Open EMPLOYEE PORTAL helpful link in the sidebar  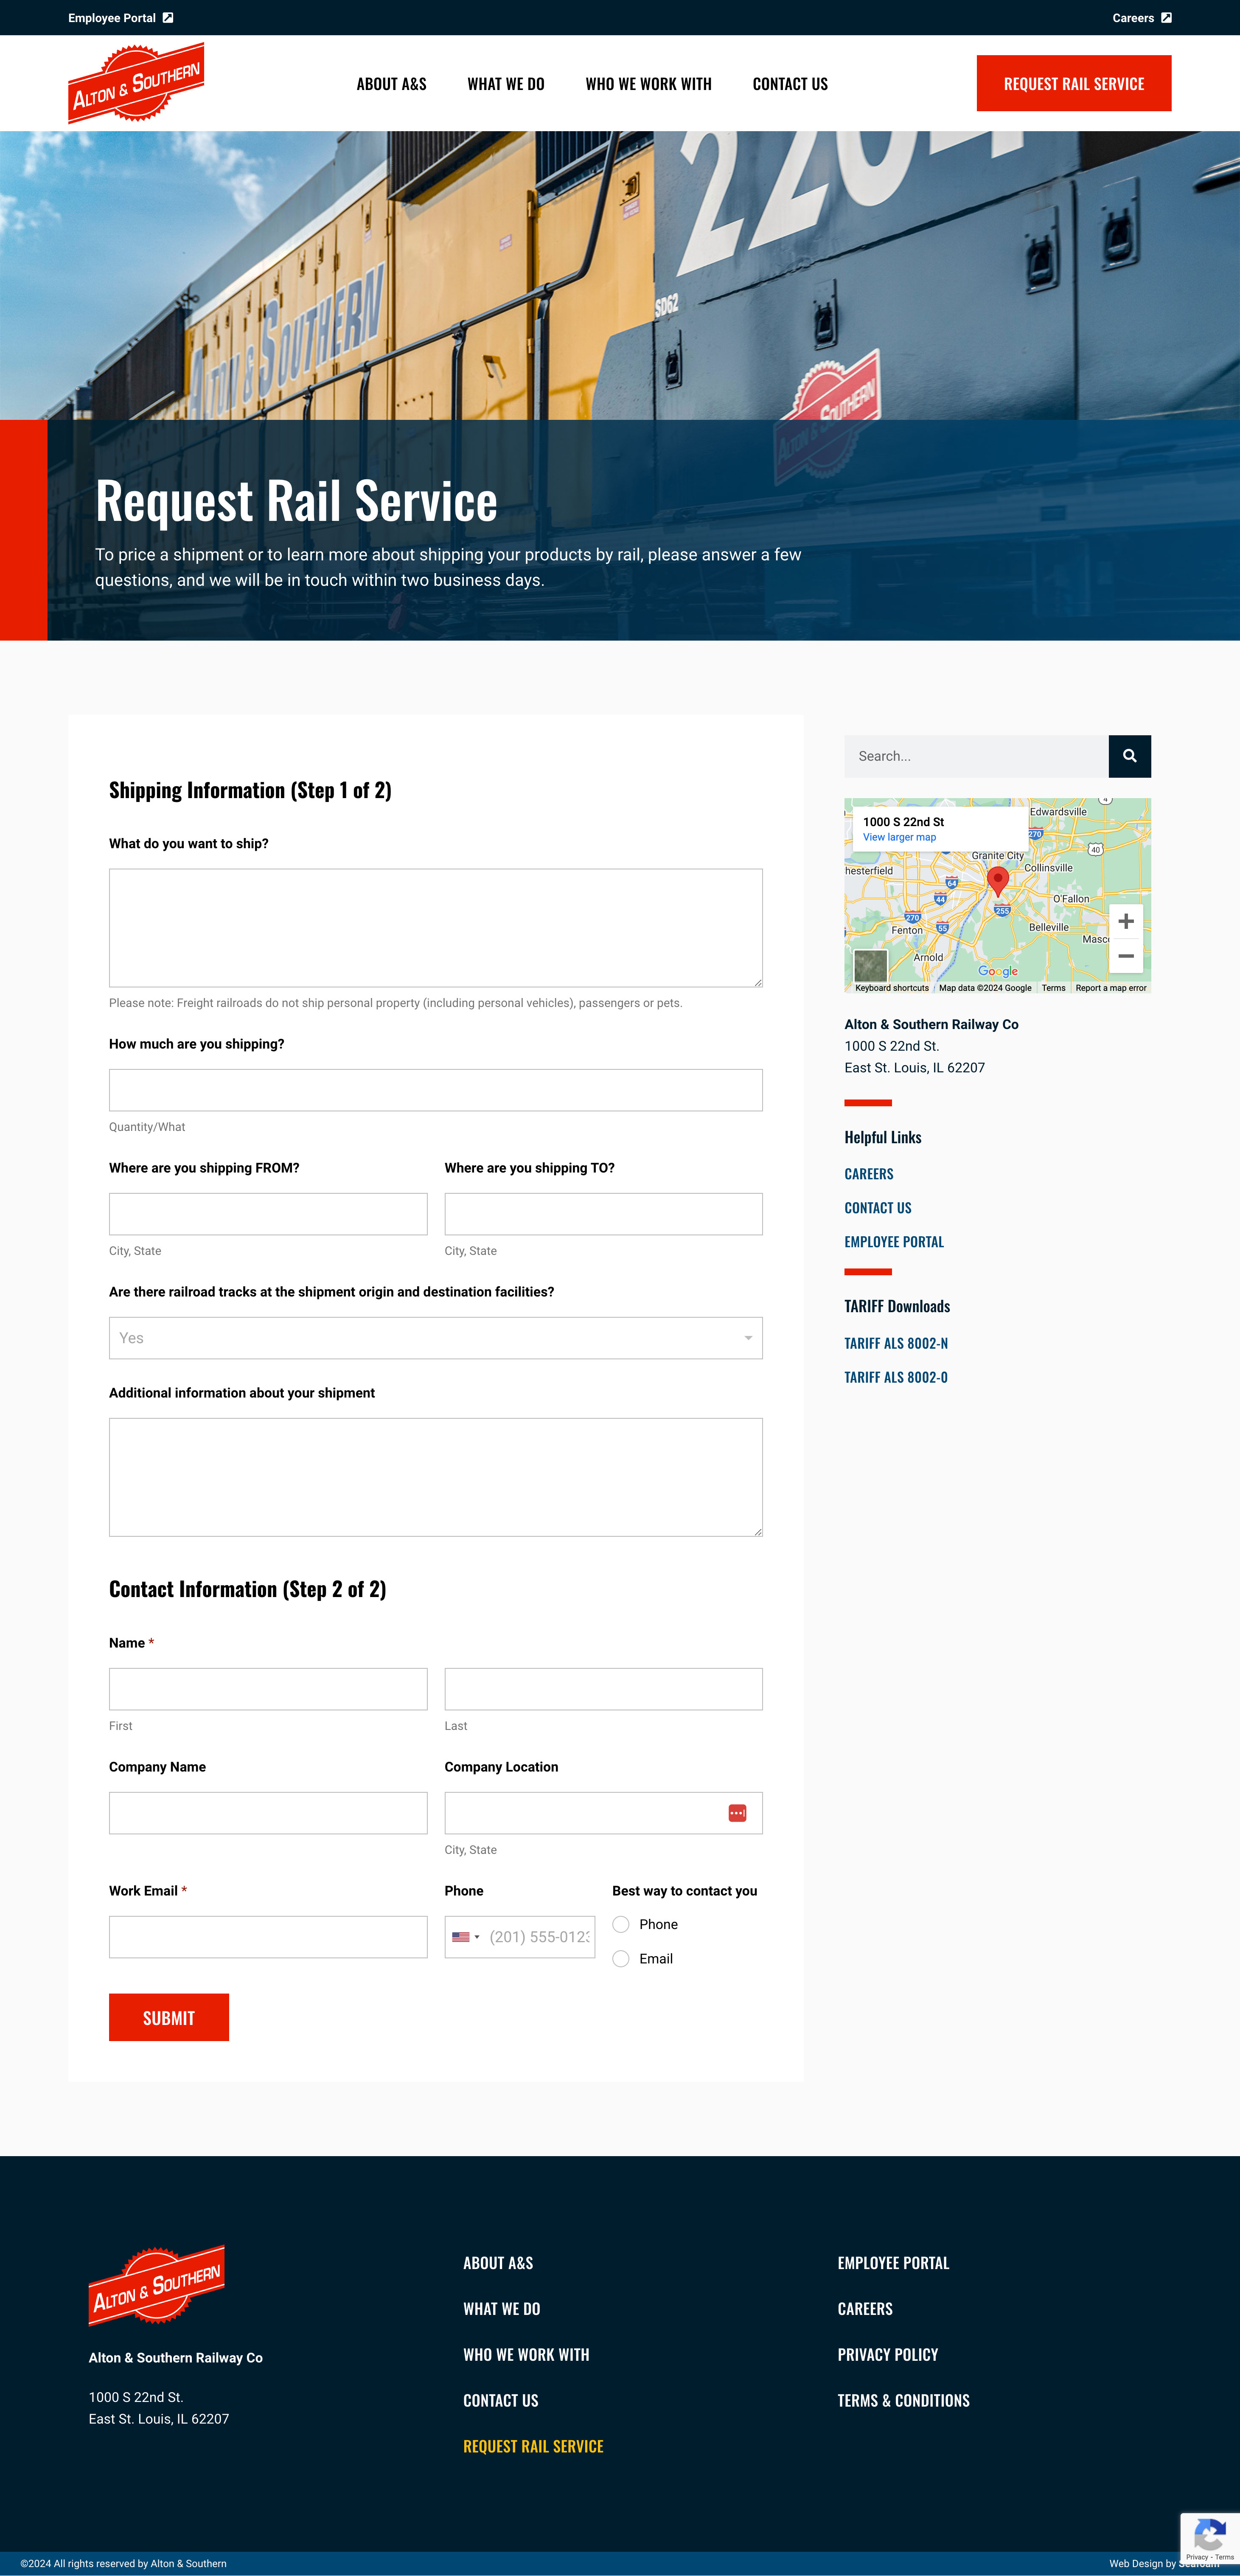click(894, 1242)
